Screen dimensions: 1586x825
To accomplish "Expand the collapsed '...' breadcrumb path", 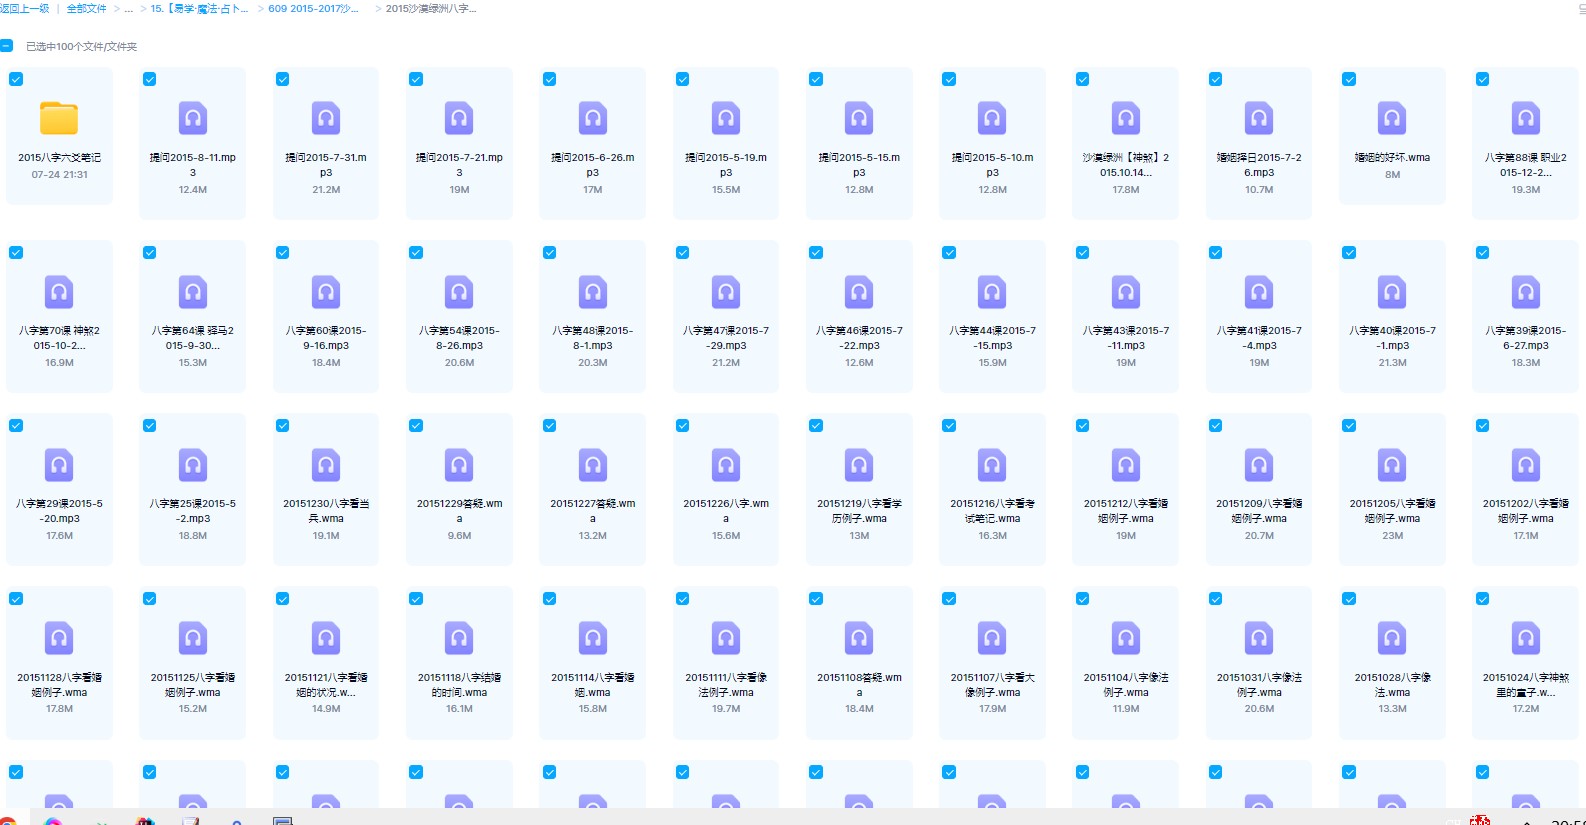I will tap(128, 8).
